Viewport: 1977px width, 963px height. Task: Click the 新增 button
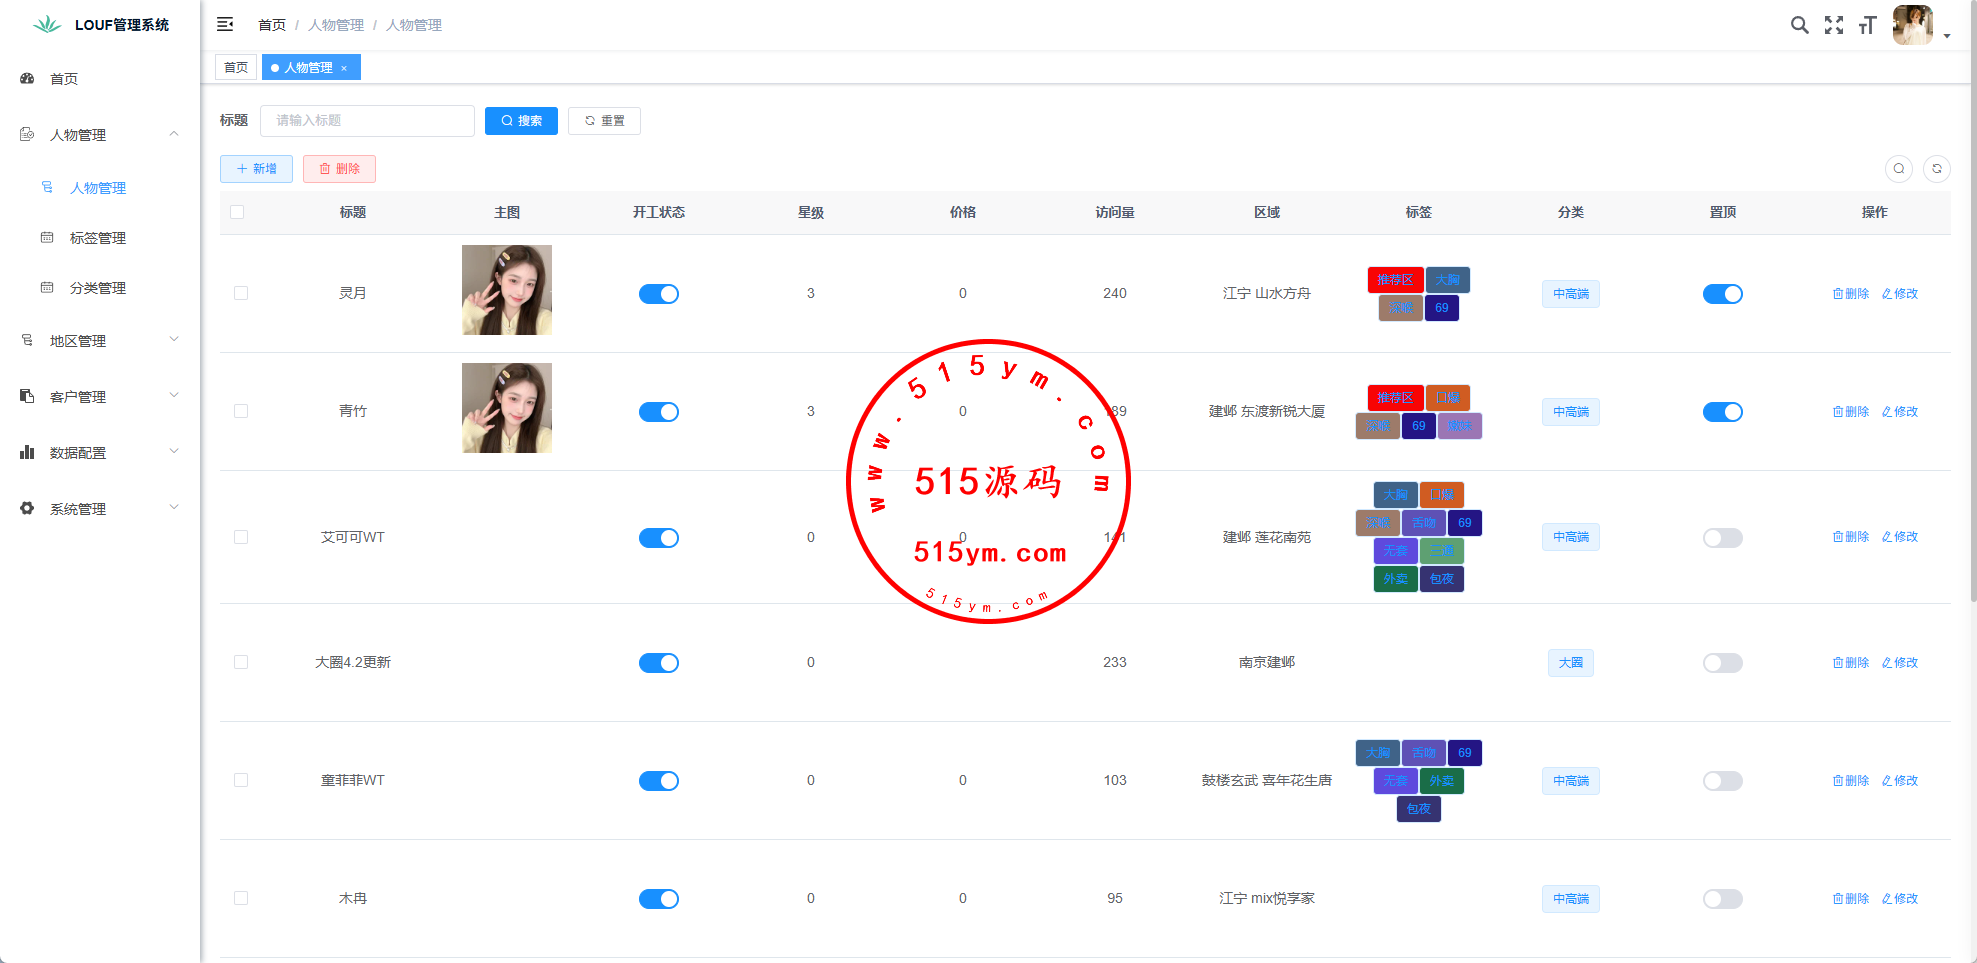coord(256,169)
